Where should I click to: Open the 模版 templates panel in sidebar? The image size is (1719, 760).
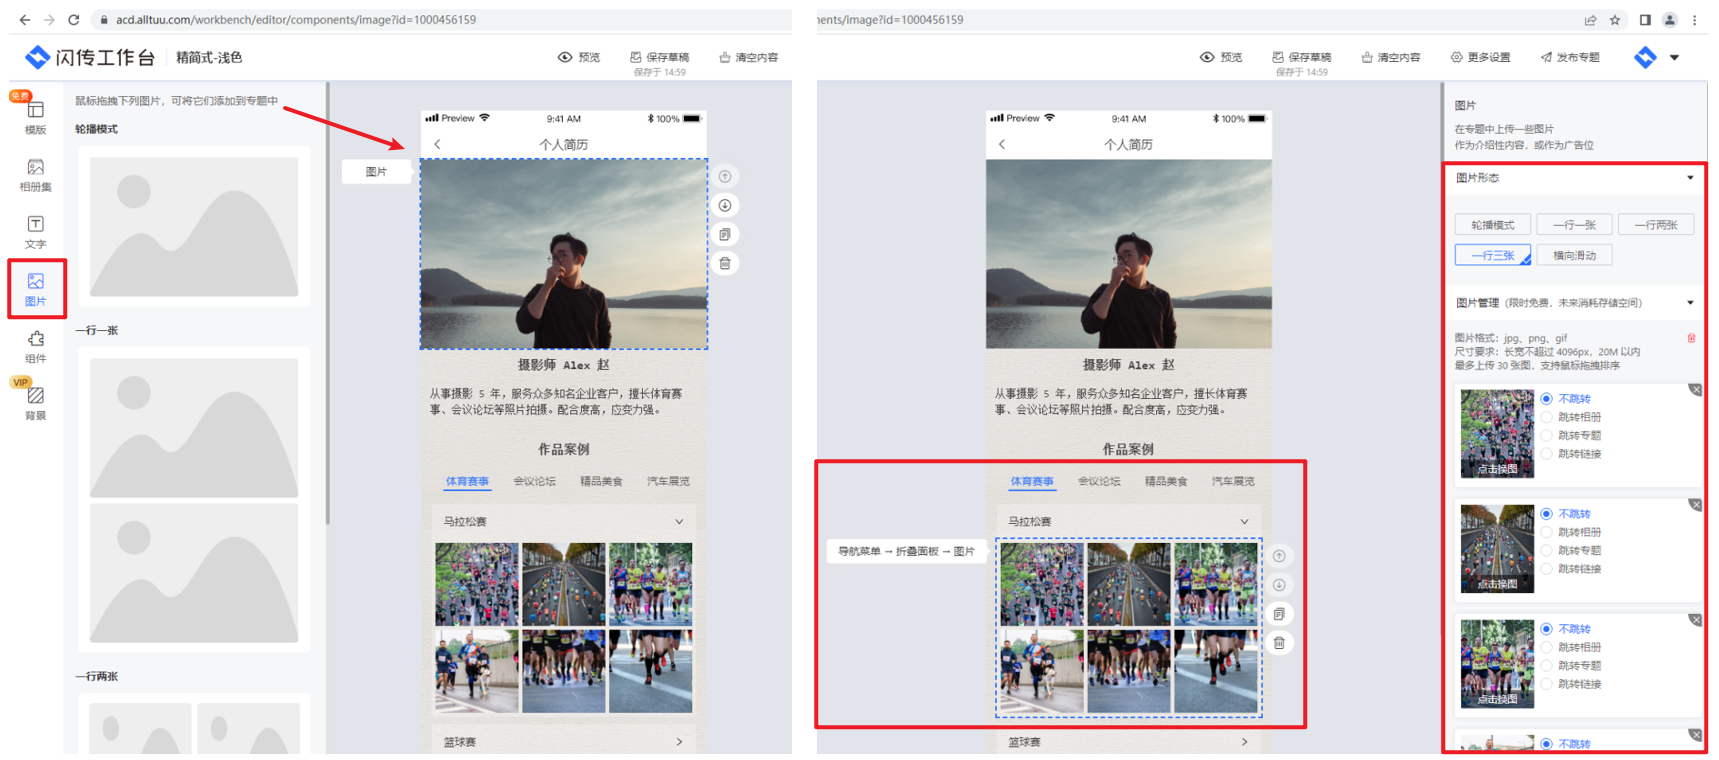click(x=35, y=117)
